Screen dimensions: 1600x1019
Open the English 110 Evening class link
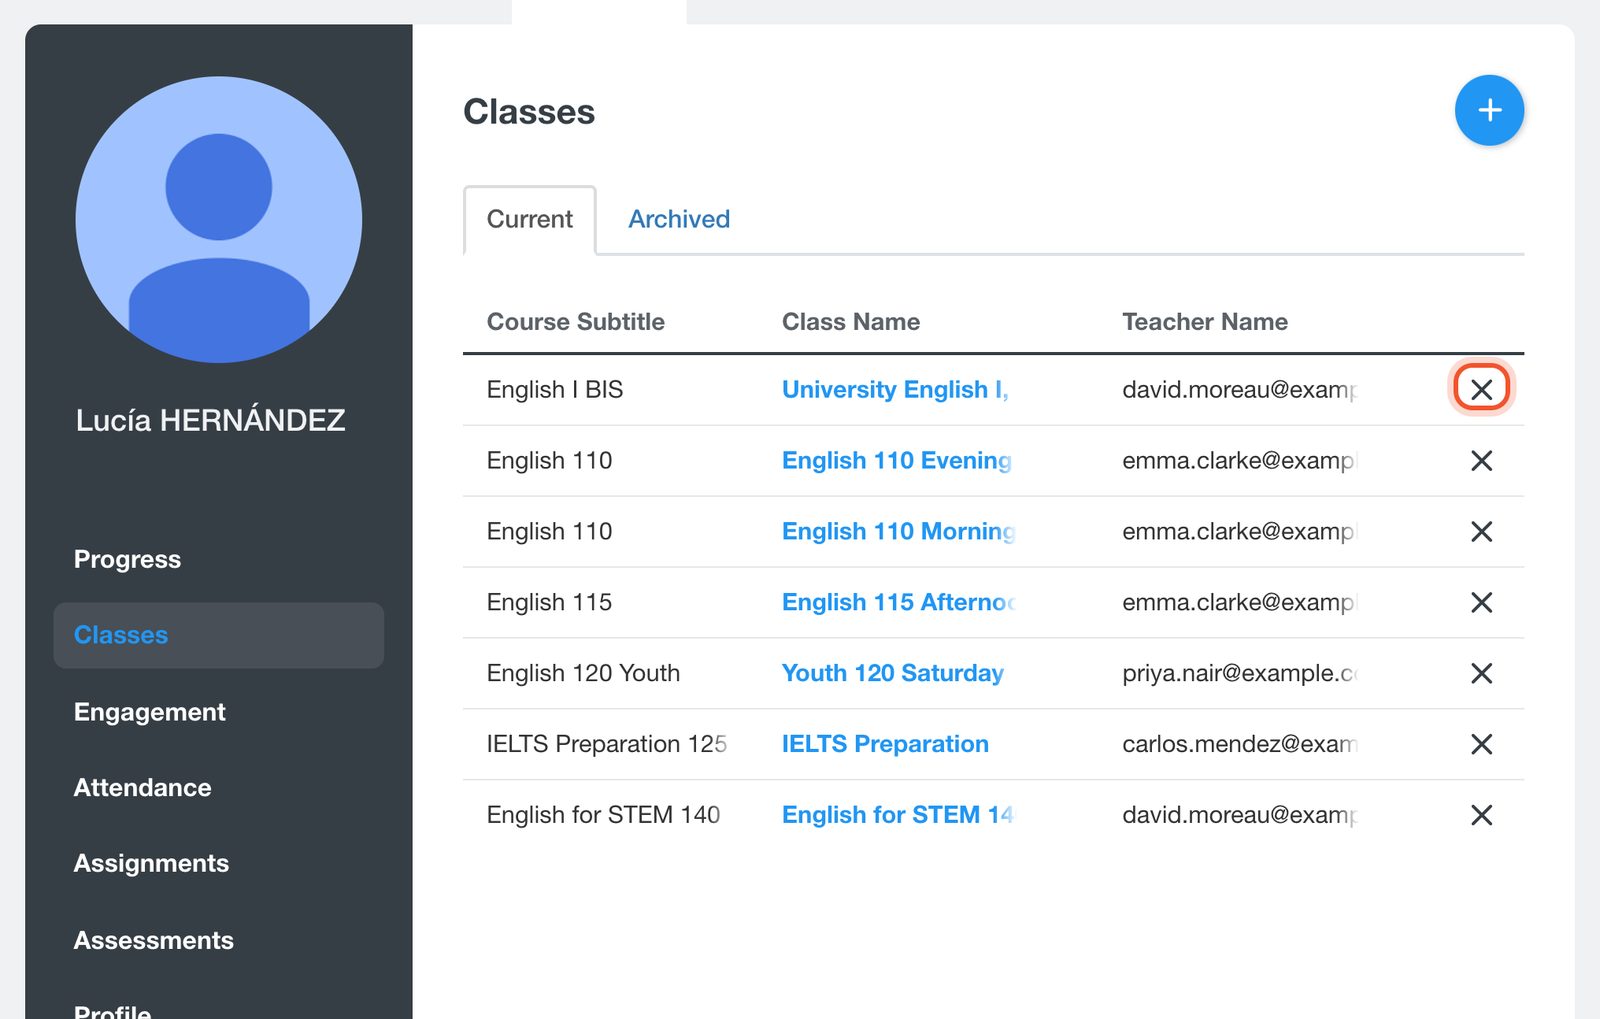[897, 460]
